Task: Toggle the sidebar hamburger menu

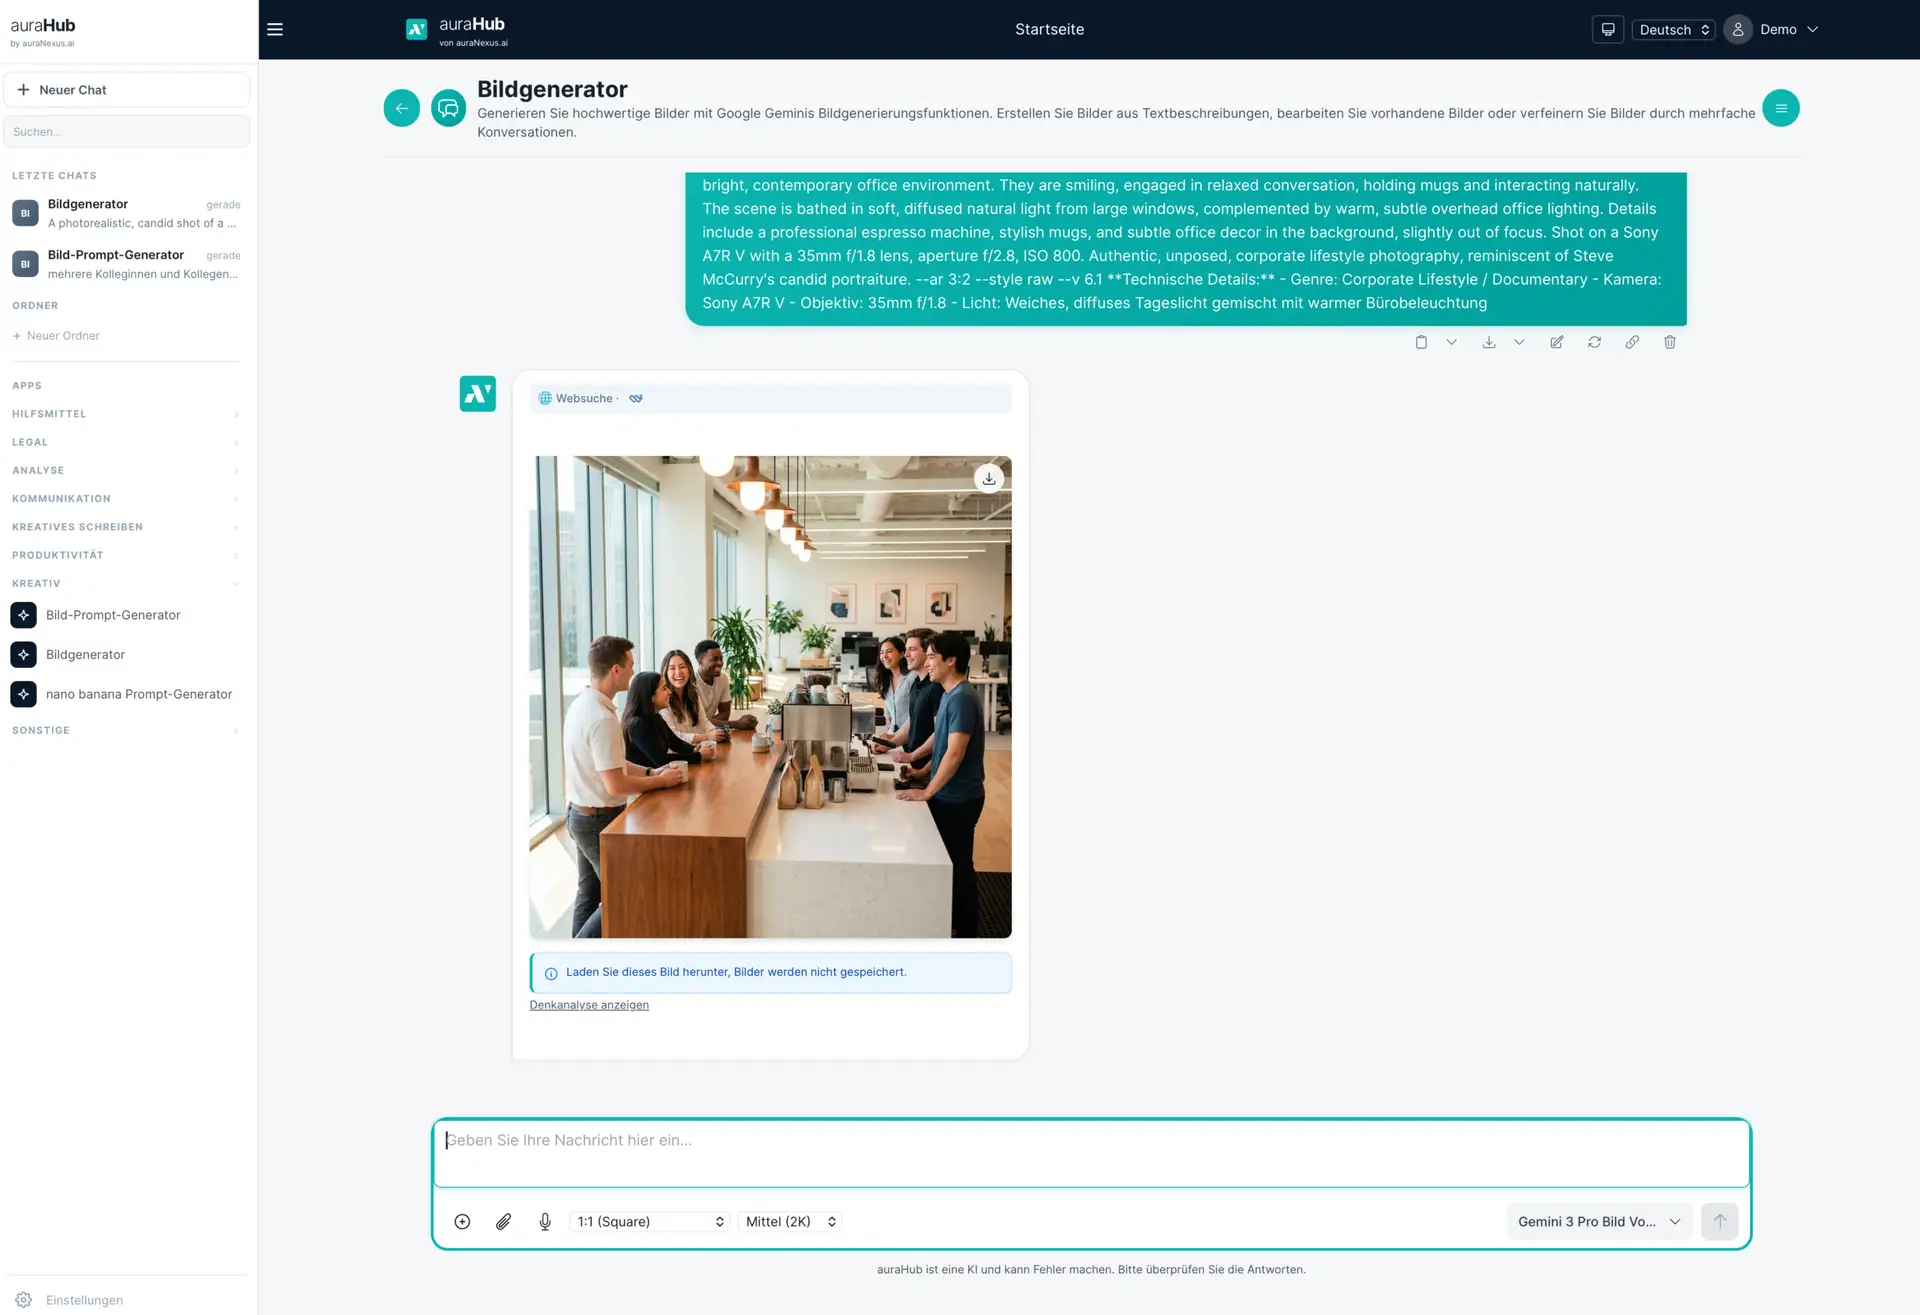Action: pyautogui.click(x=275, y=29)
